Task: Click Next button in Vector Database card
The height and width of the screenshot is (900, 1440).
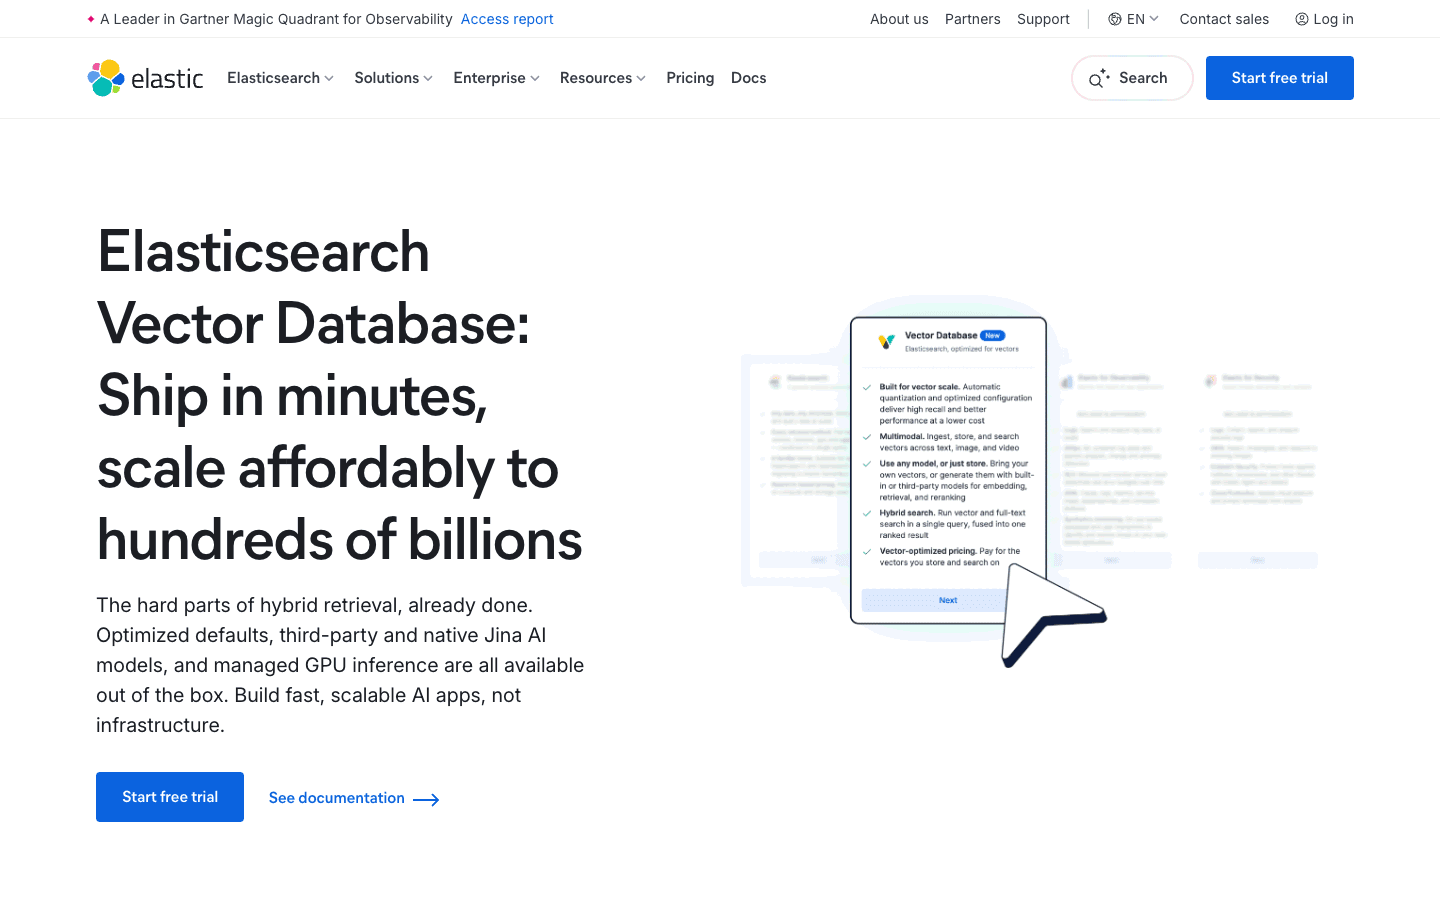Action: point(948,600)
